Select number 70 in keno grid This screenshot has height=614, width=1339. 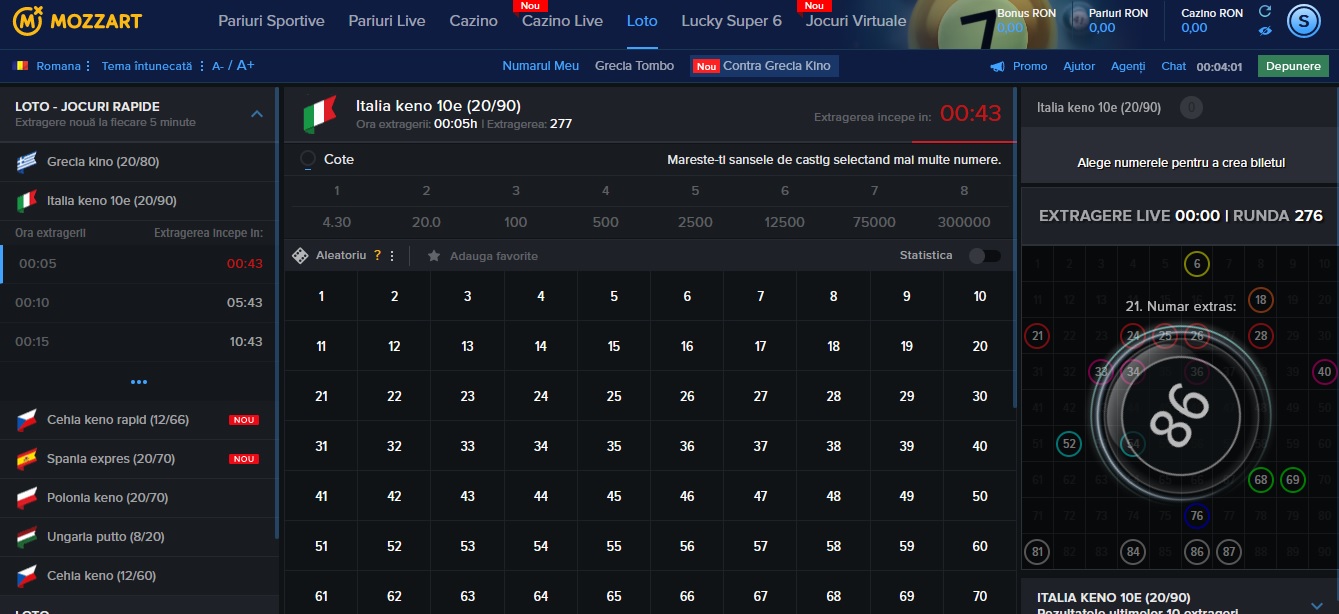point(980,596)
